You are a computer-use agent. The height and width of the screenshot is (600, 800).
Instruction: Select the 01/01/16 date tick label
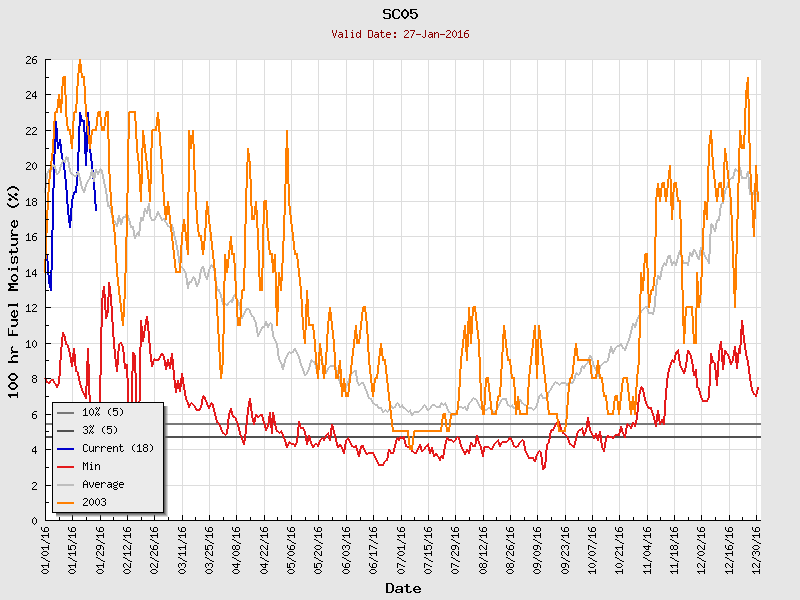coord(46,546)
